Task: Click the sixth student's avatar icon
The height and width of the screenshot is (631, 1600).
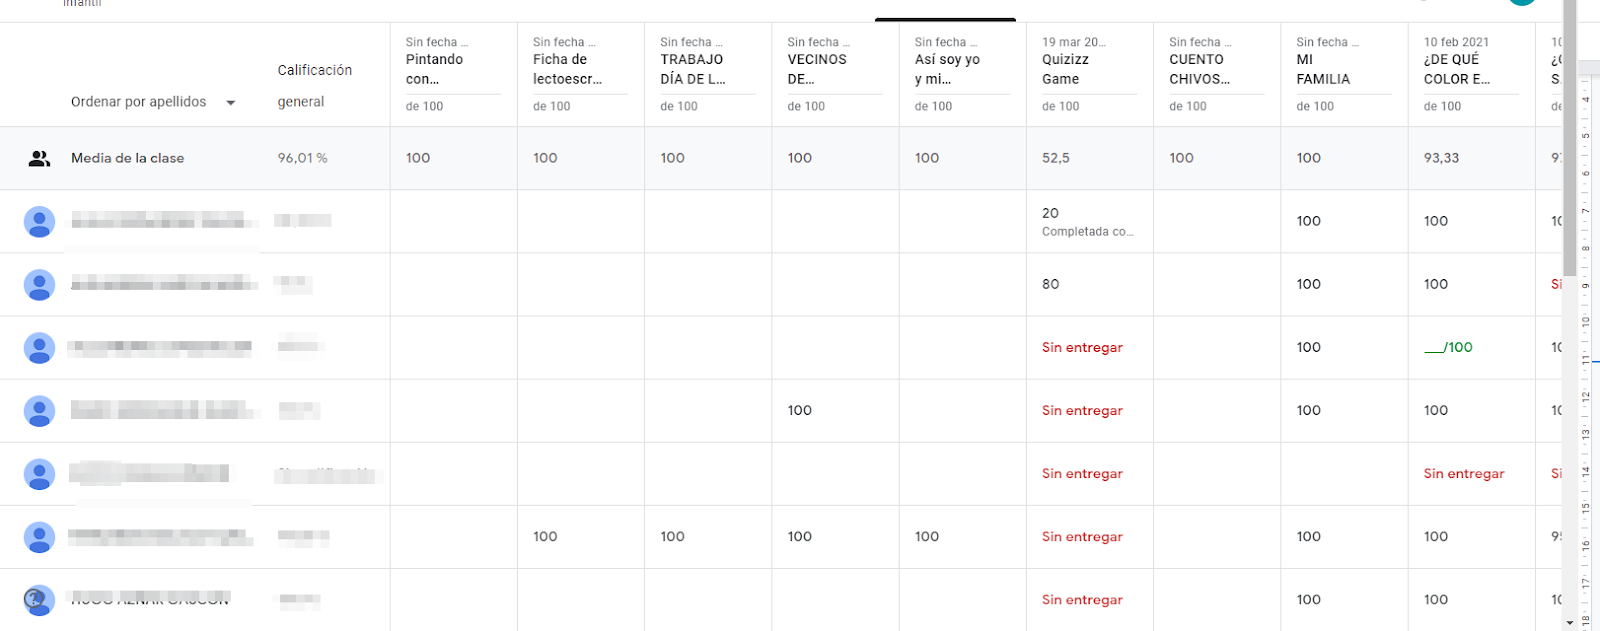Action: pyautogui.click(x=39, y=537)
